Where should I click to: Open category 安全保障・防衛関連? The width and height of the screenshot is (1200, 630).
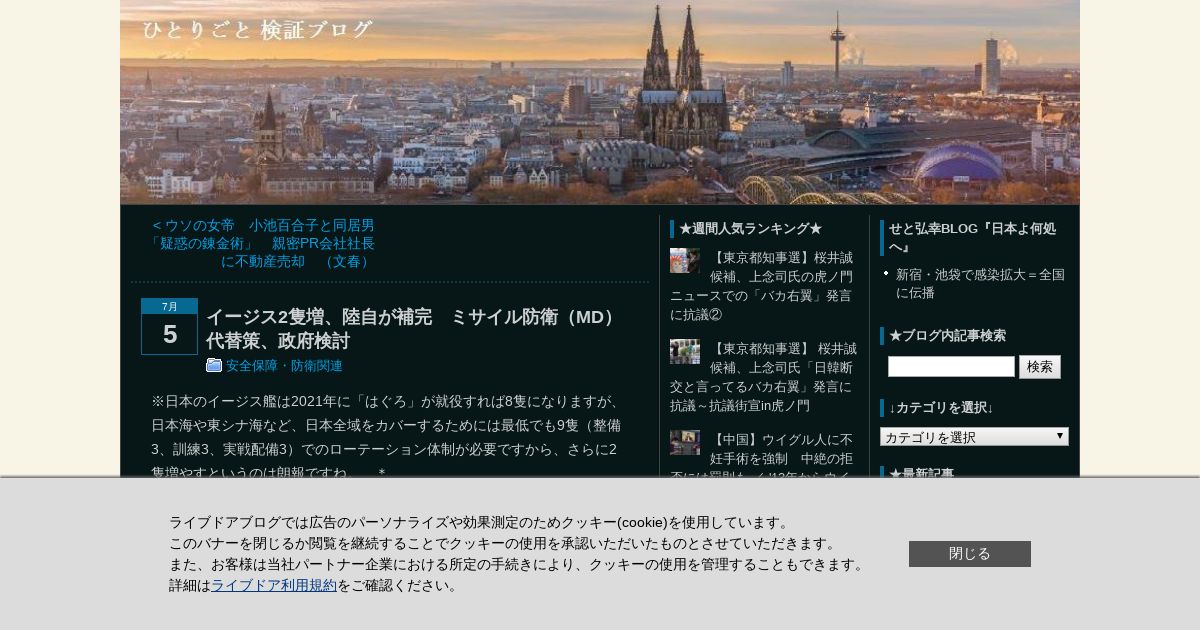click(284, 366)
